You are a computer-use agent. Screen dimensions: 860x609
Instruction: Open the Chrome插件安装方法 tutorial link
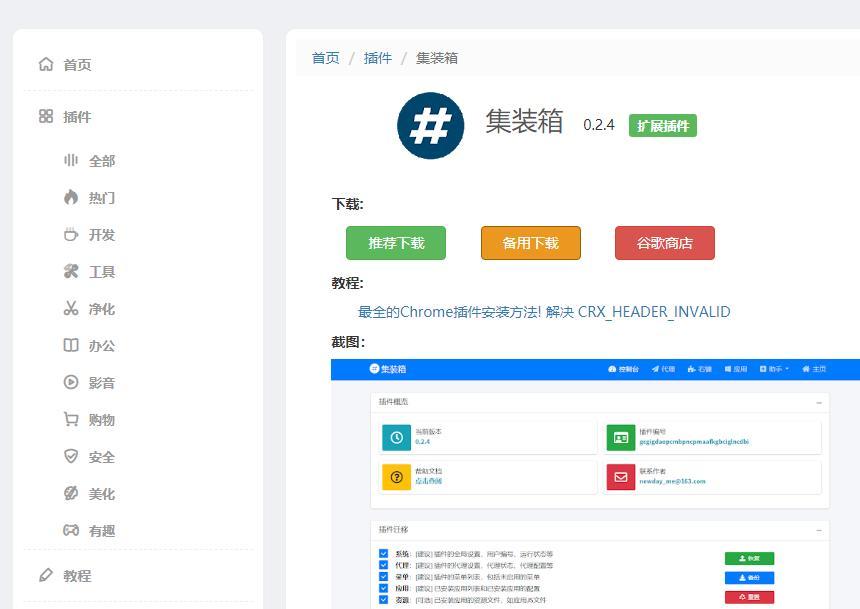tap(544, 312)
